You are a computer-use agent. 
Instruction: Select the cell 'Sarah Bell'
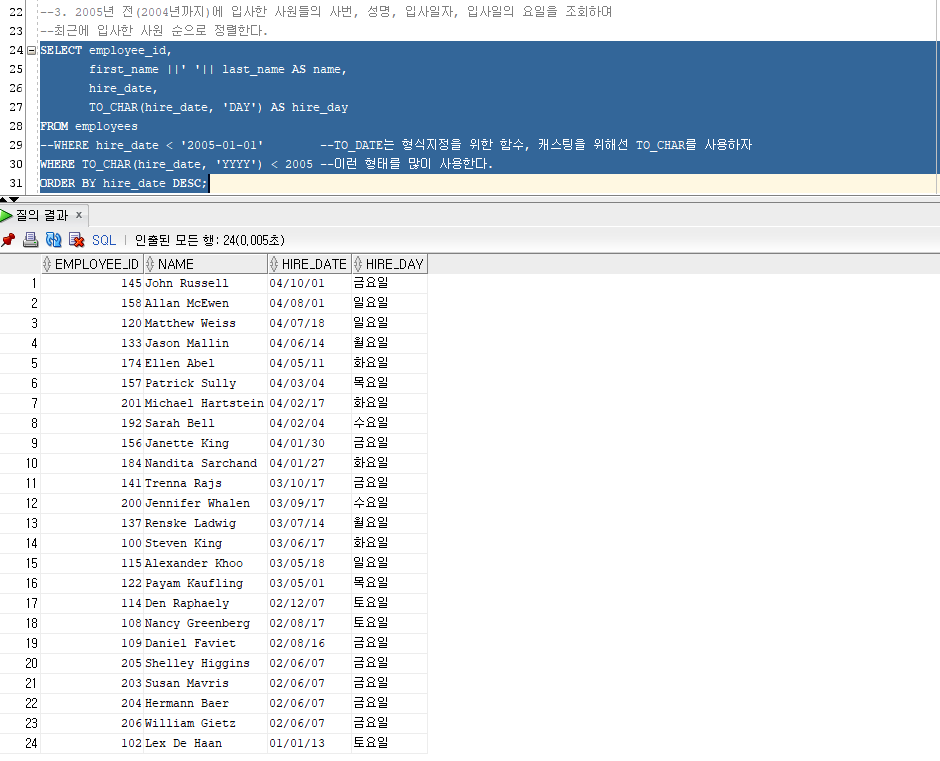coord(206,423)
